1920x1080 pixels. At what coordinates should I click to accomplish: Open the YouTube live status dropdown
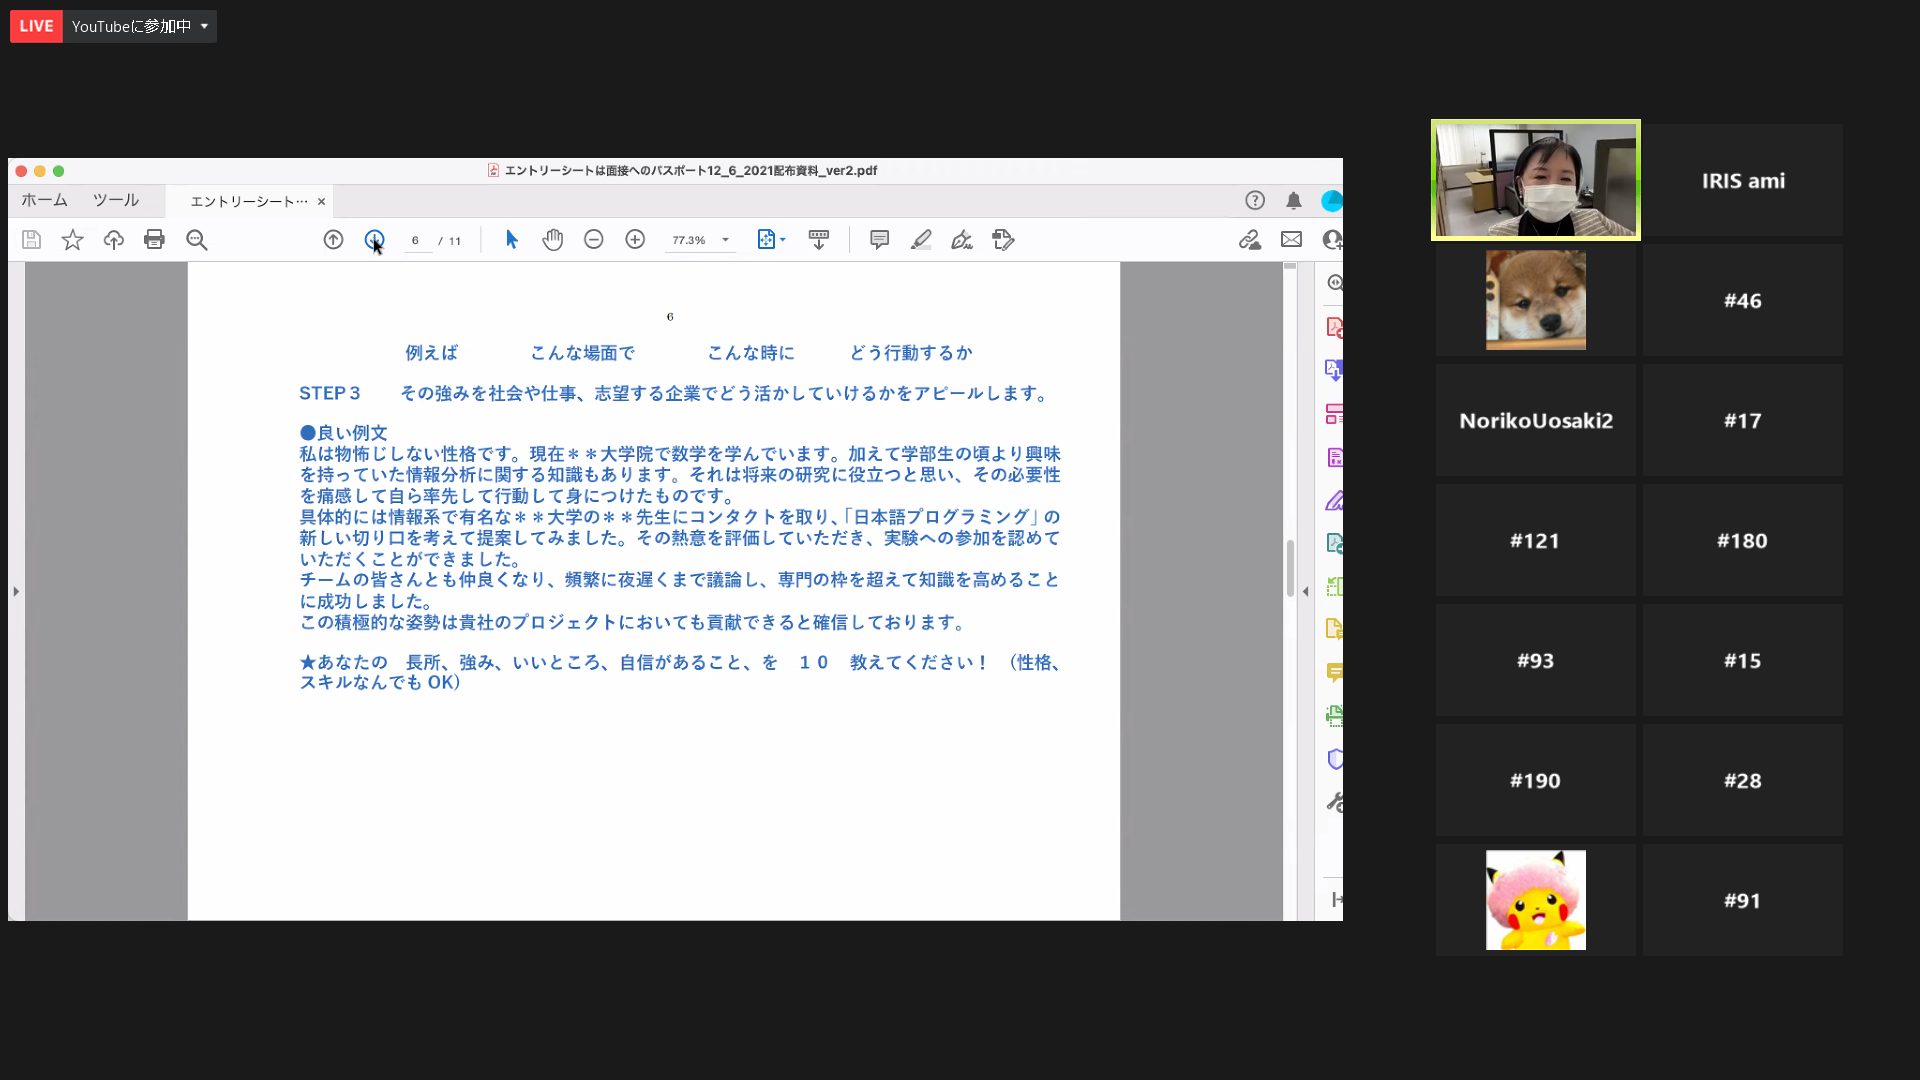[x=204, y=26]
